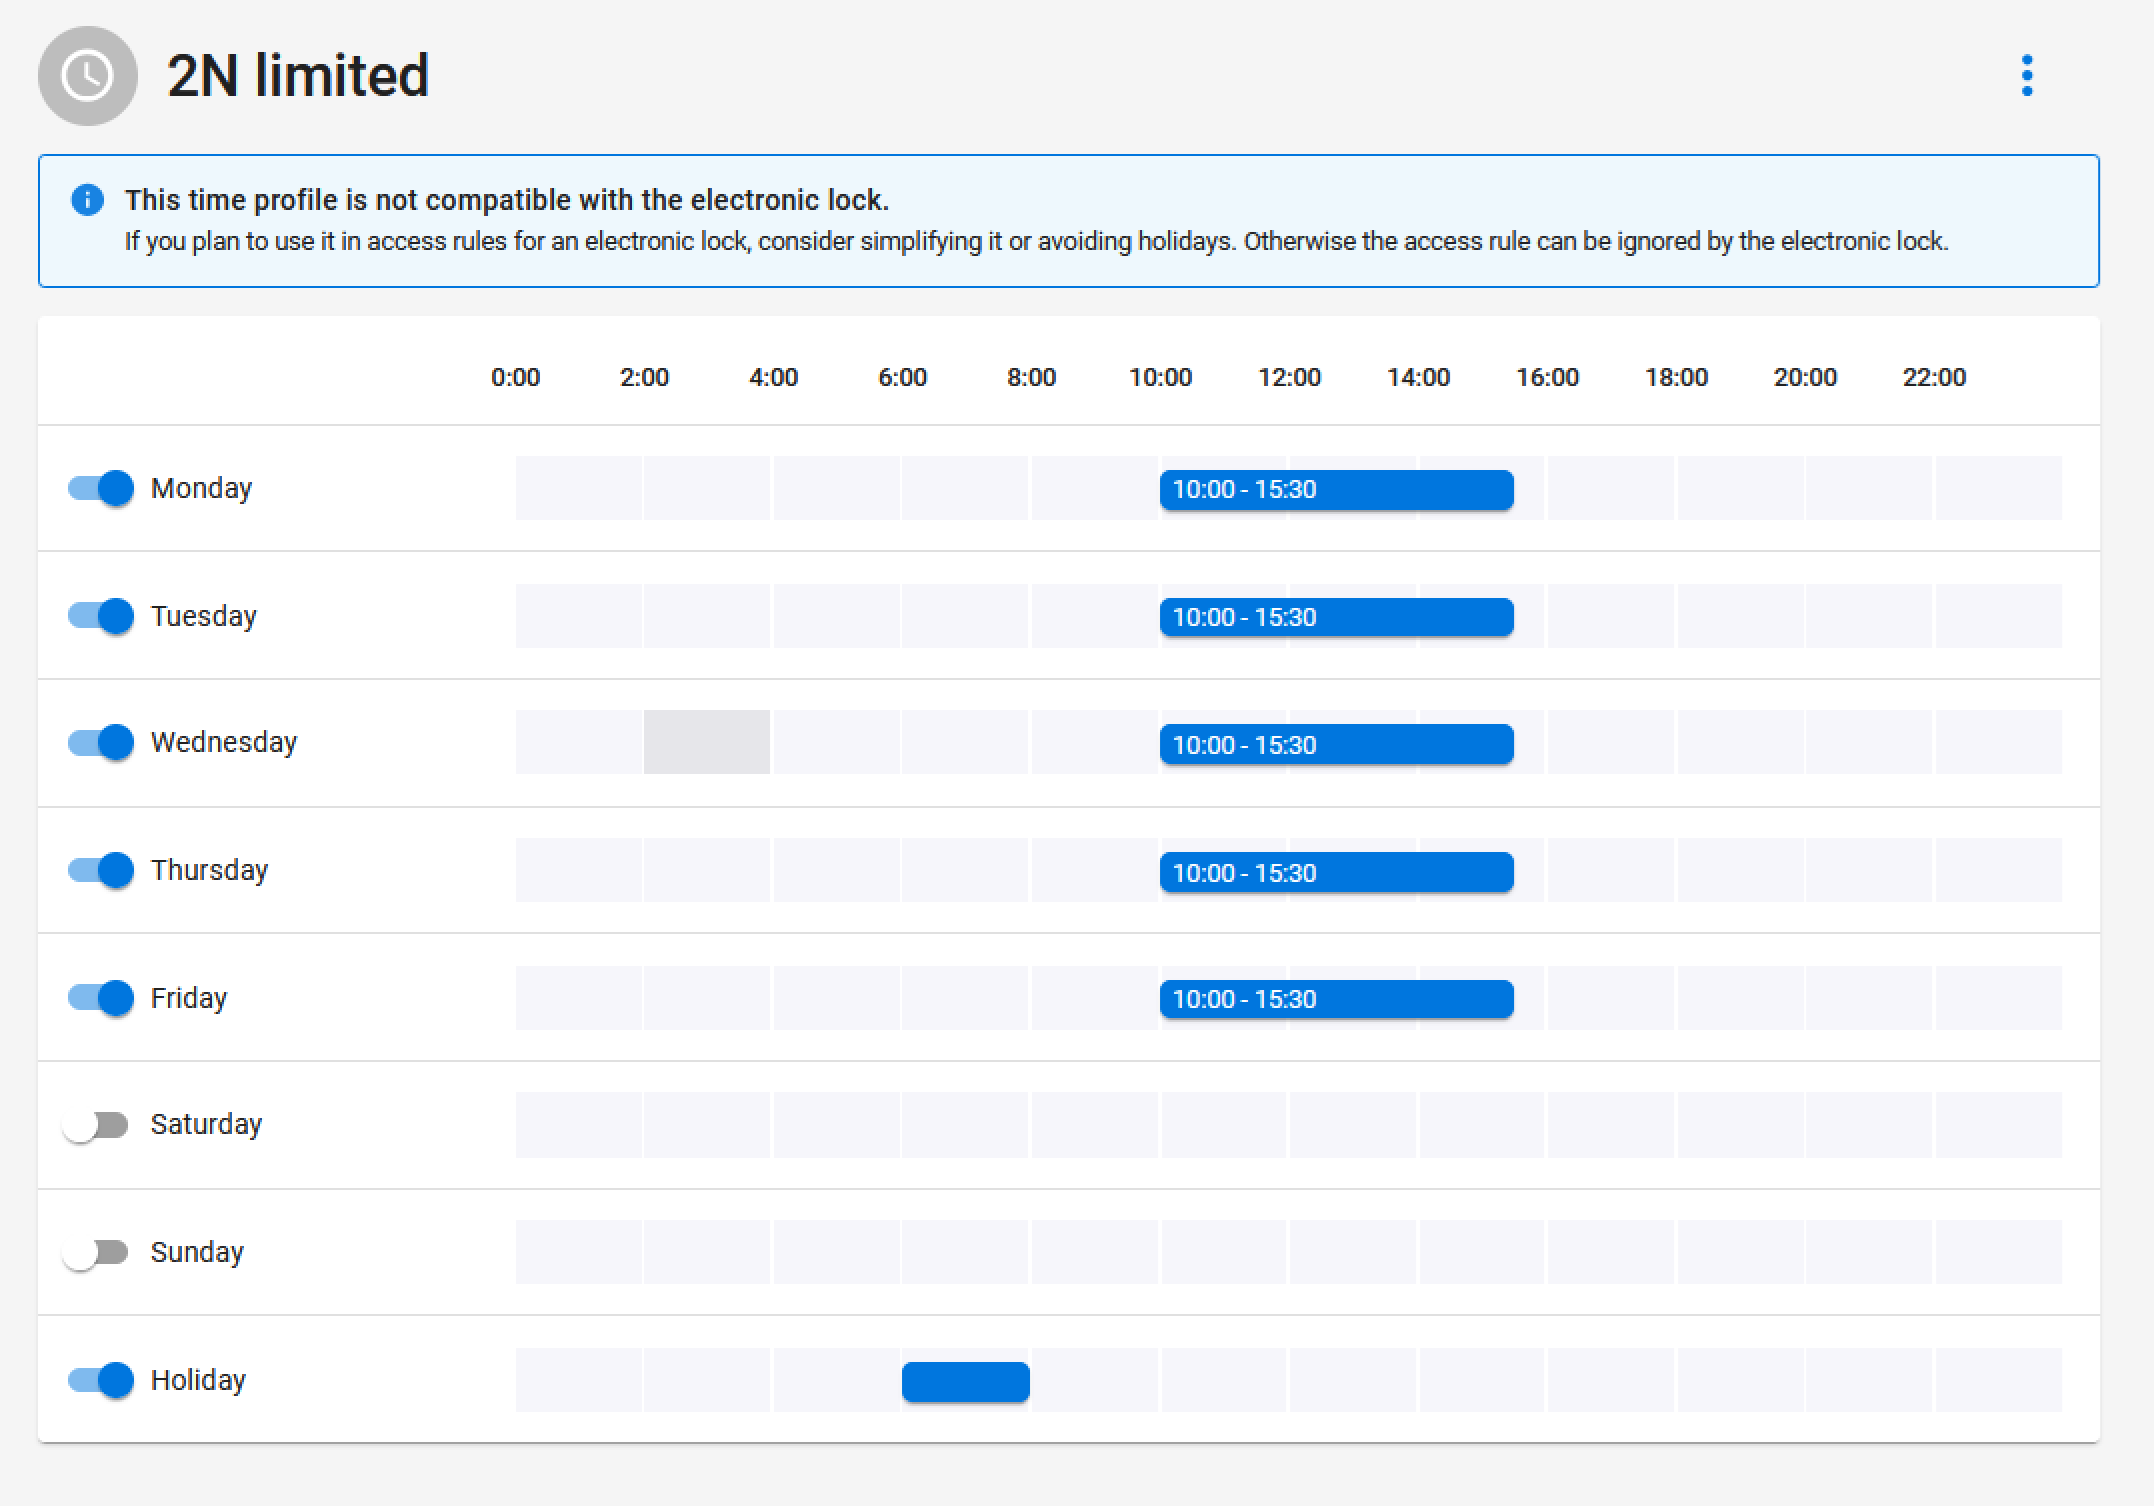Click the 22:00 time header

tap(1934, 377)
